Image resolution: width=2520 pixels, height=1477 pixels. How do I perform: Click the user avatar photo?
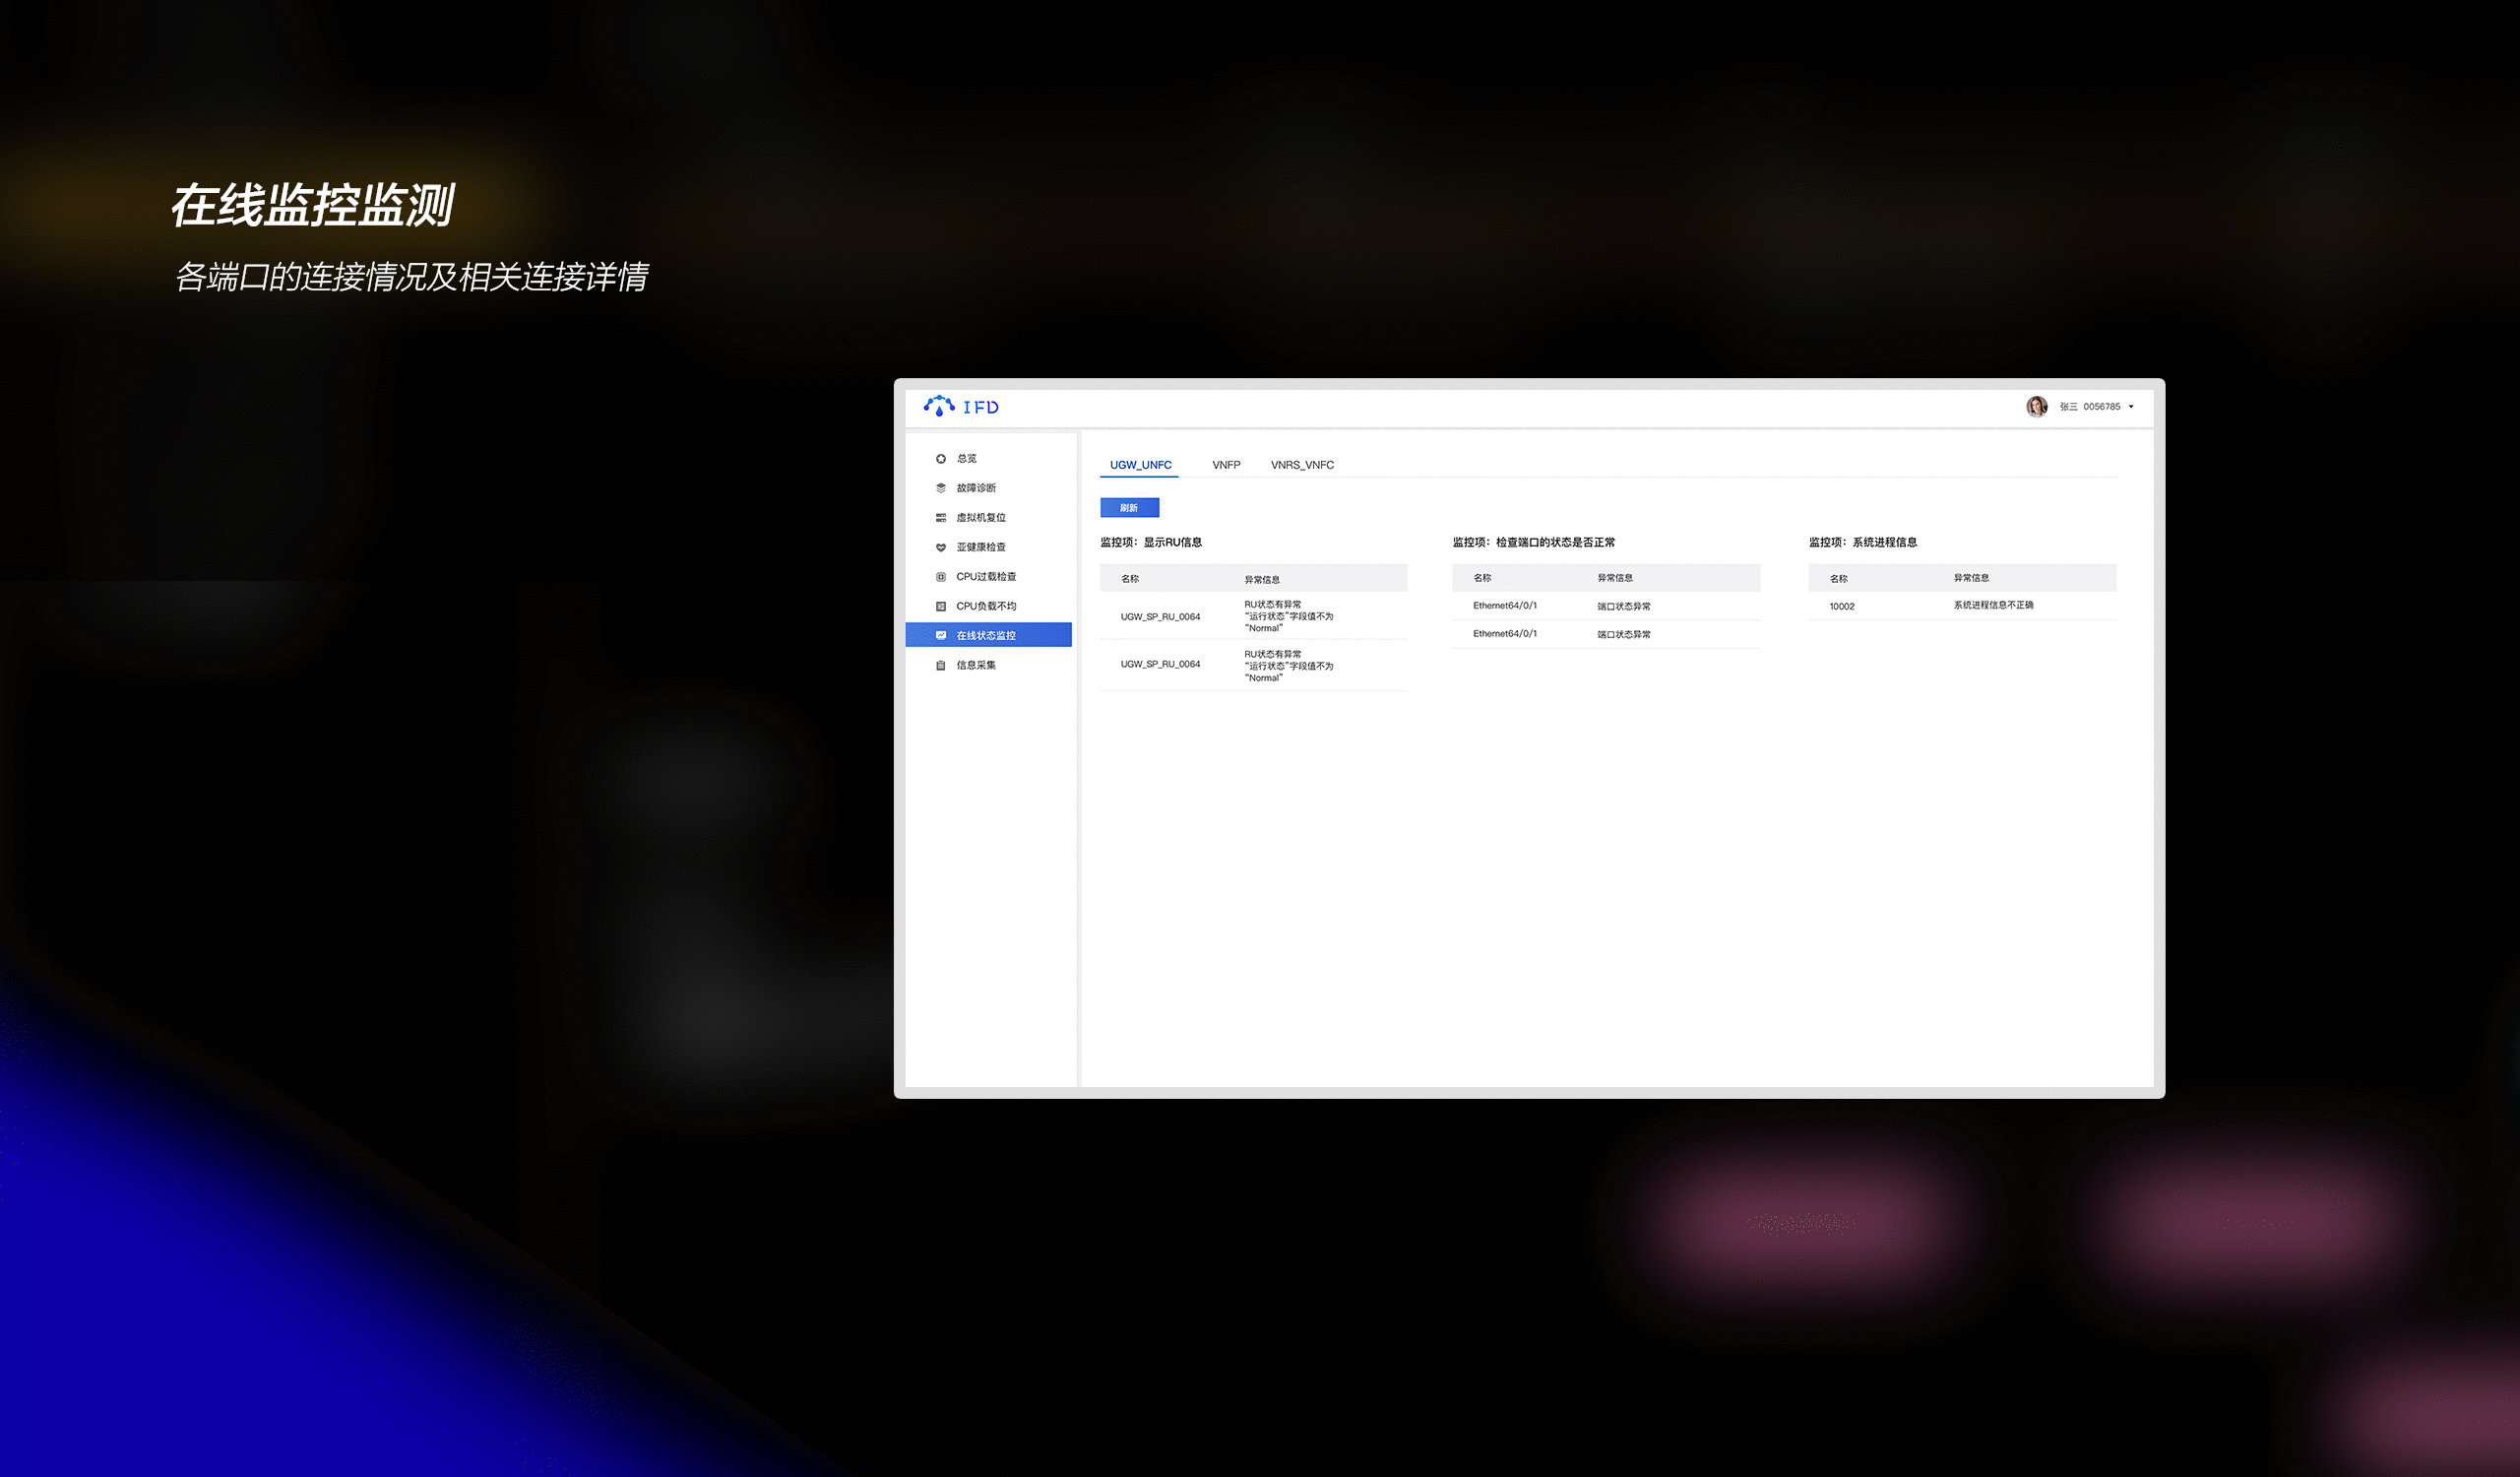pyautogui.click(x=2036, y=406)
